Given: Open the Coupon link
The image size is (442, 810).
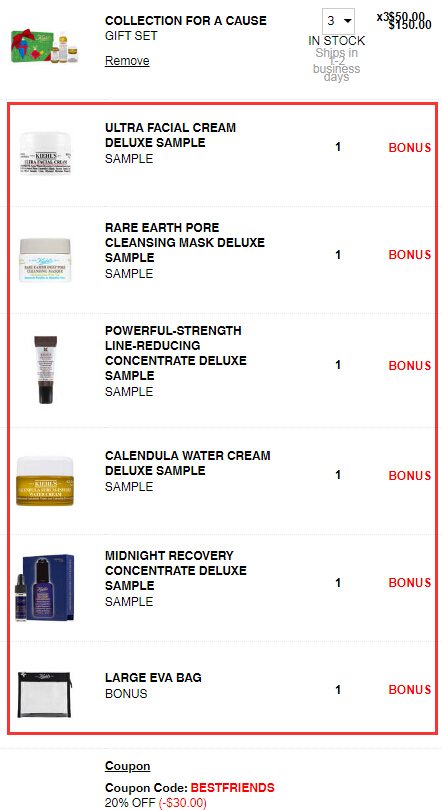Looking at the screenshot, I should [x=128, y=766].
